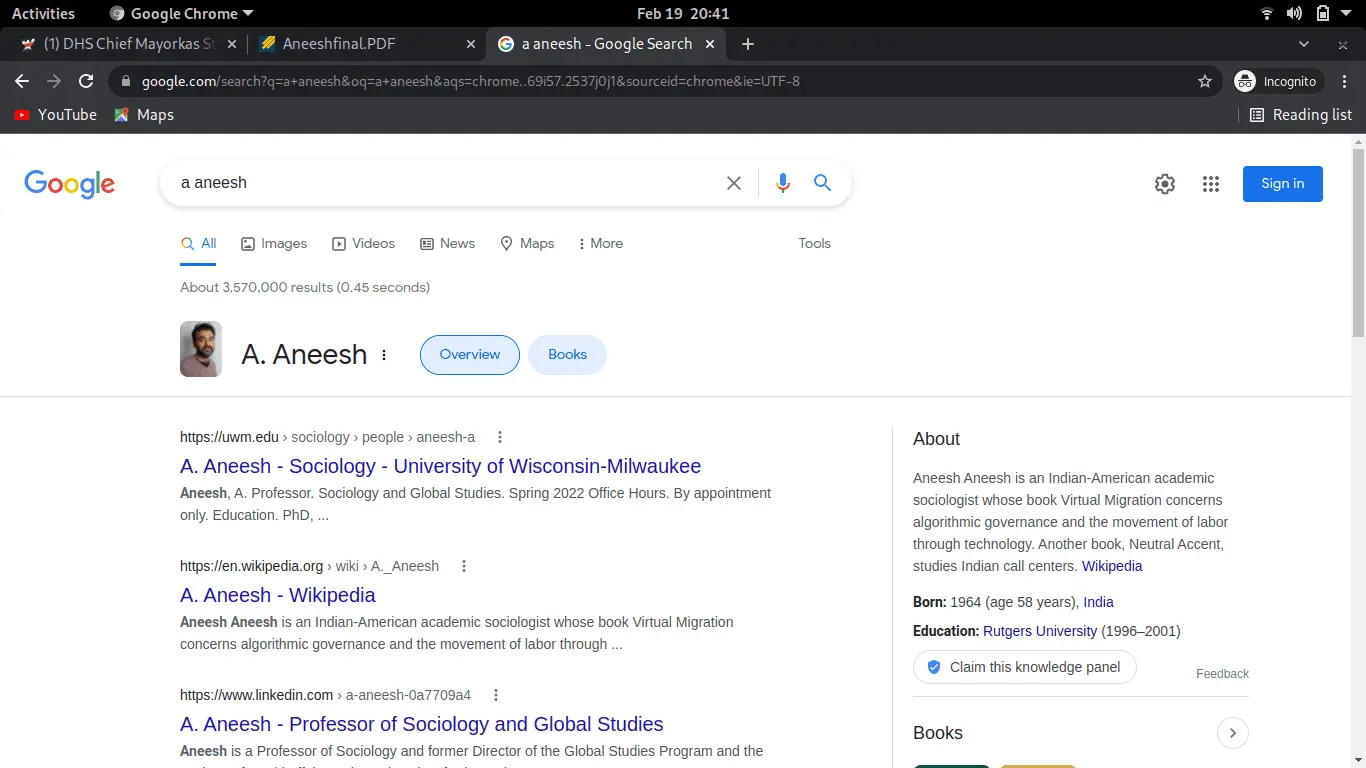Open options dots for Wikipedia result
Viewport: 1366px width, 768px height.
click(464, 566)
